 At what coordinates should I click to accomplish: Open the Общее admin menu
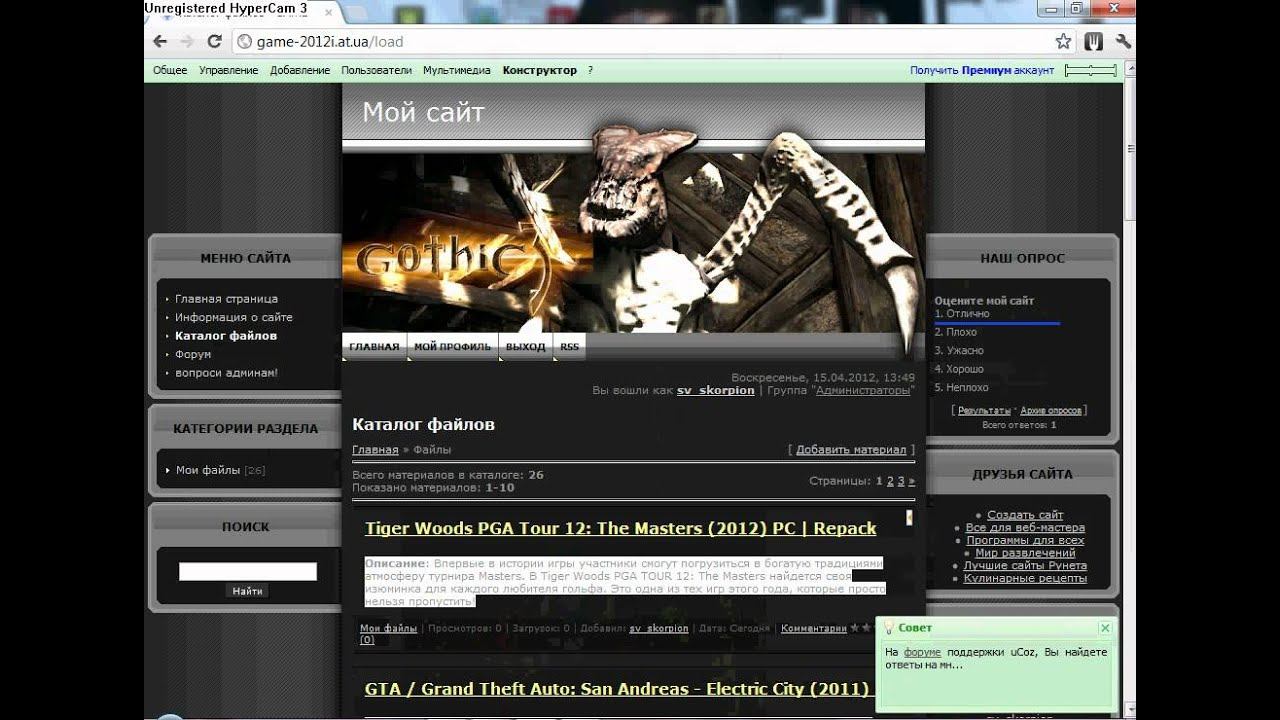(x=170, y=71)
